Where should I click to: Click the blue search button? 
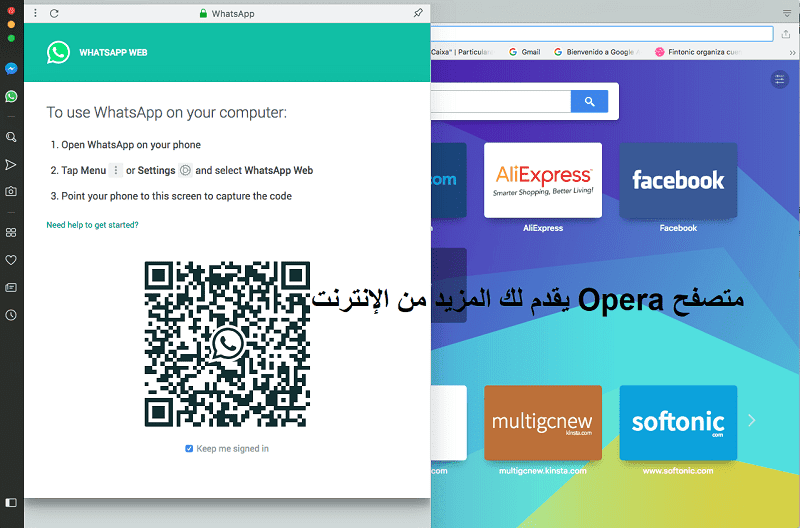(589, 102)
